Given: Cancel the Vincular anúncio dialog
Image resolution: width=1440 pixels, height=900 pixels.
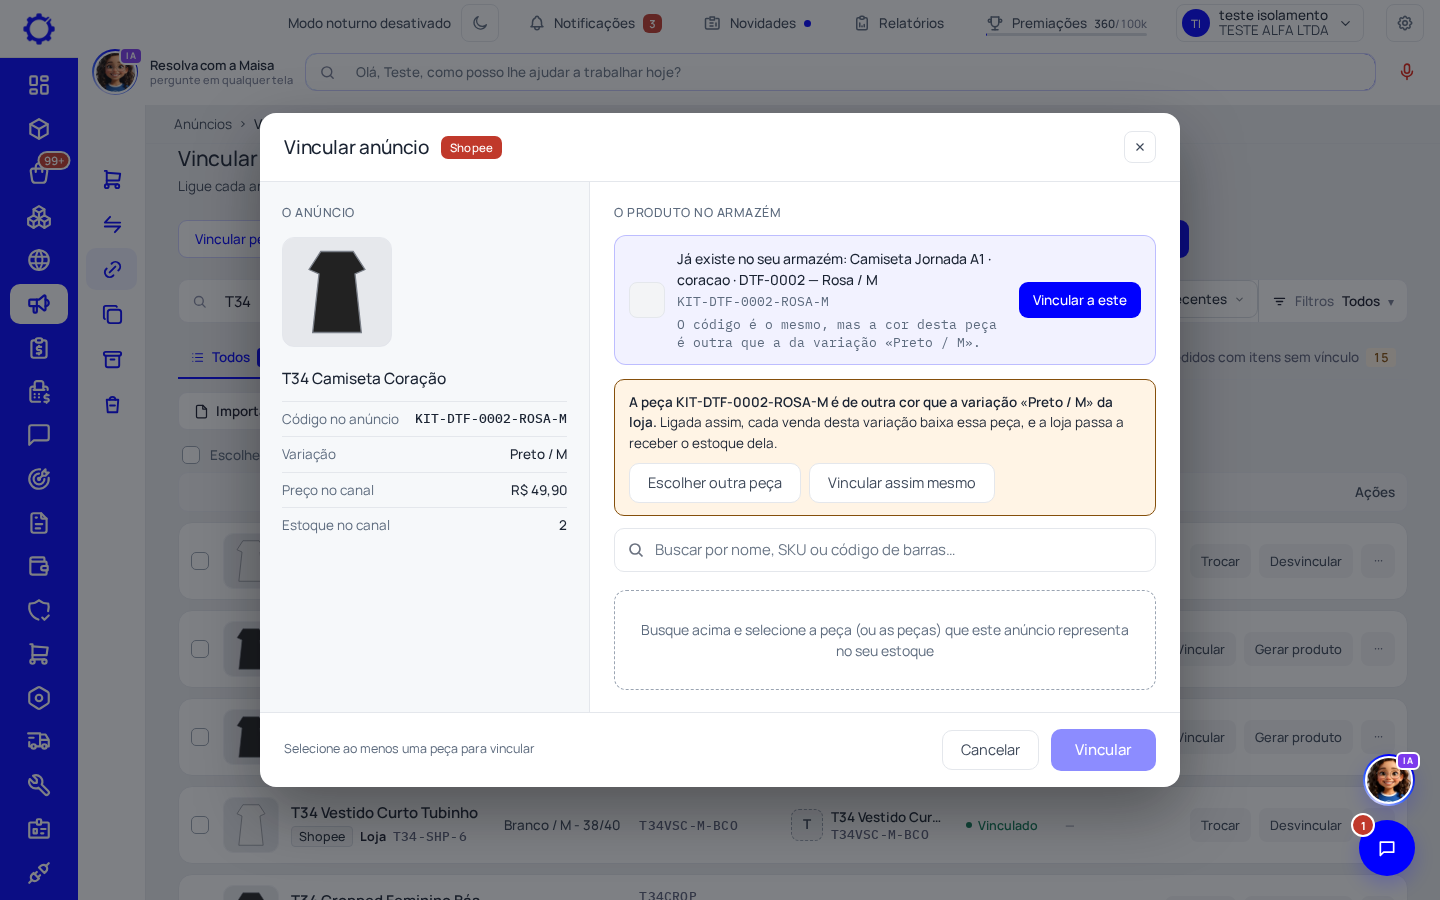Looking at the screenshot, I should point(990,750).
